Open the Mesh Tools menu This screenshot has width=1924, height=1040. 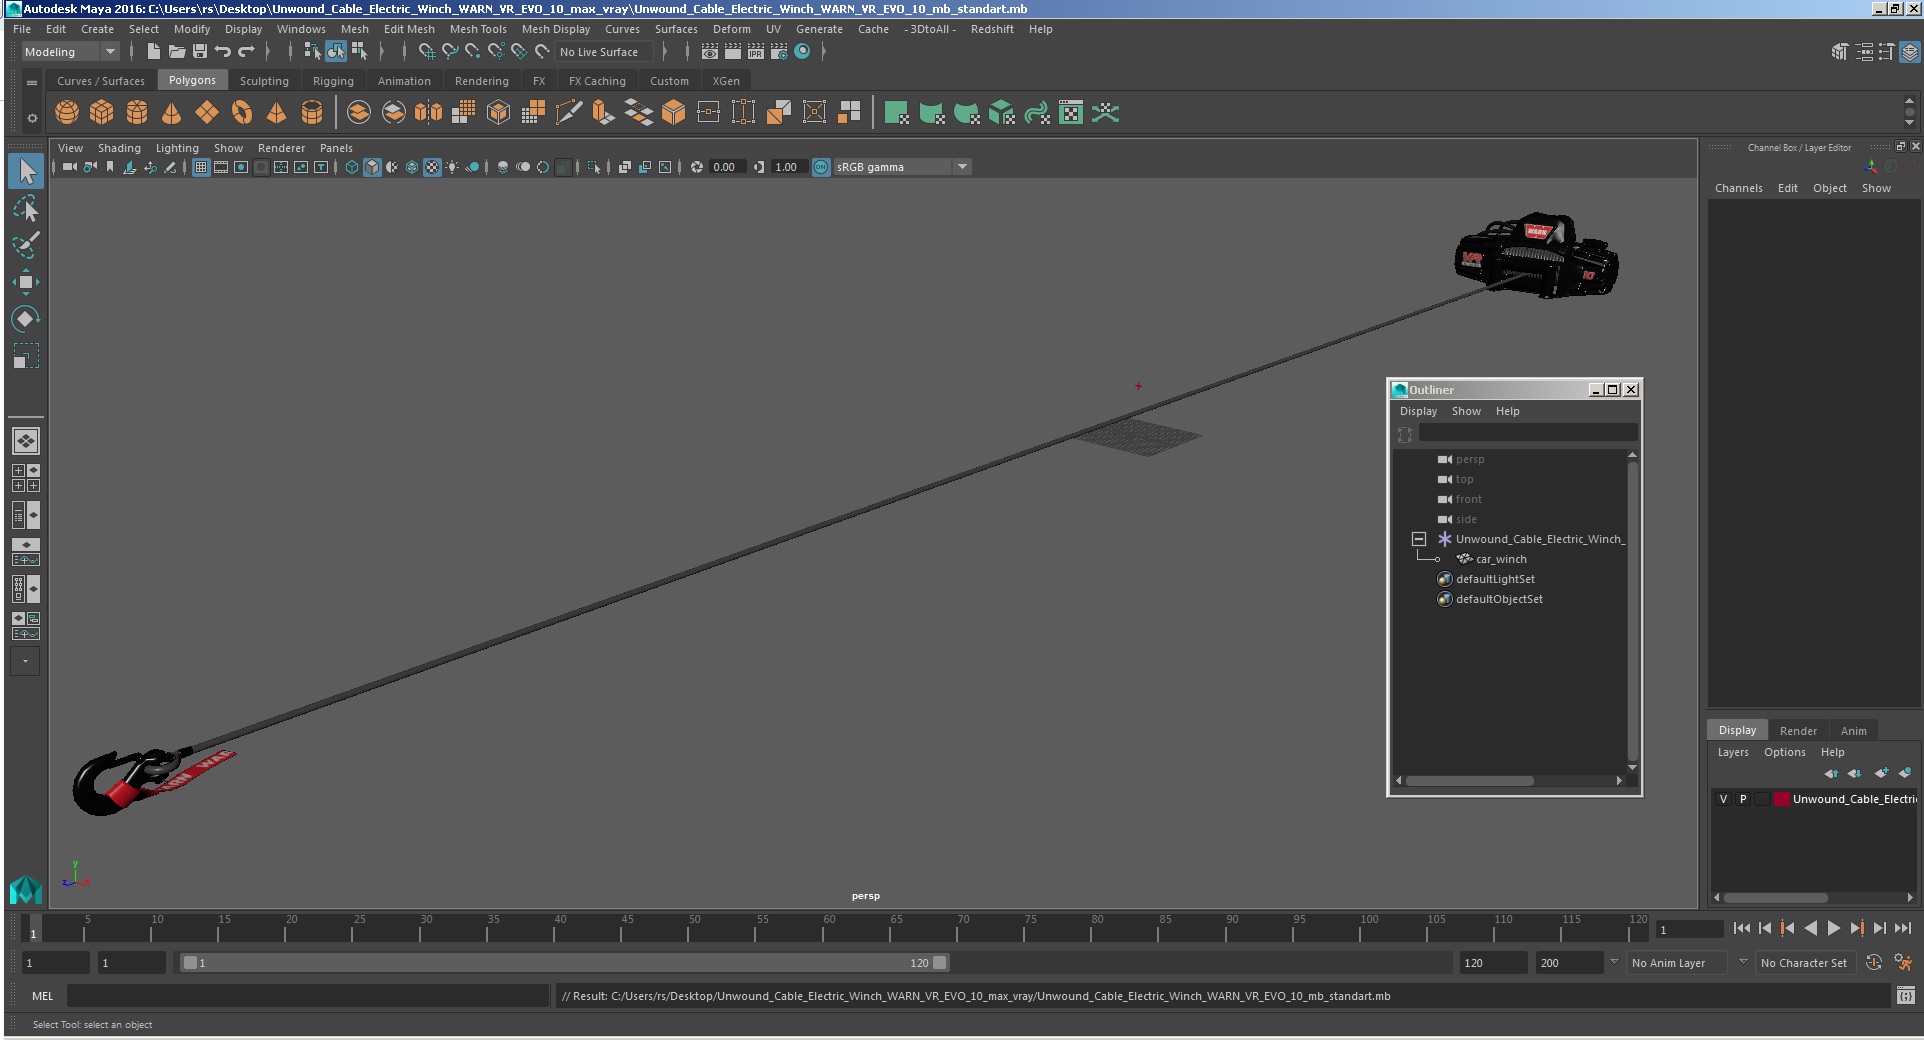point(478,29)
